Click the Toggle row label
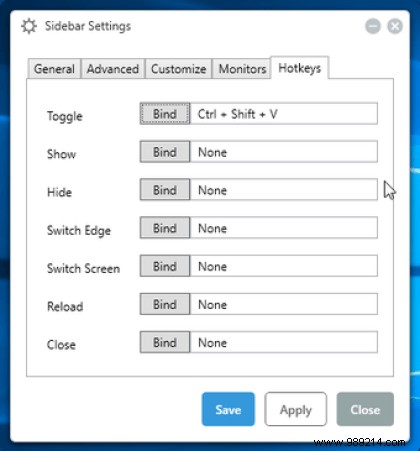This screenshot has height=451, width=420. click(65, 116)
